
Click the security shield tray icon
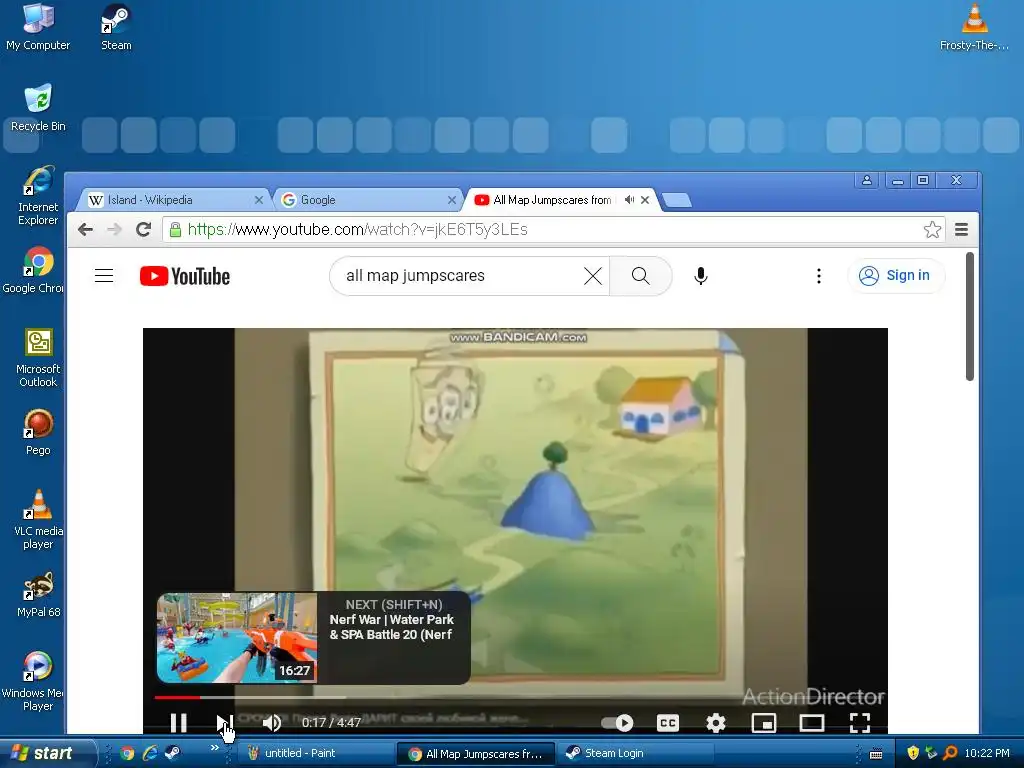912,754
